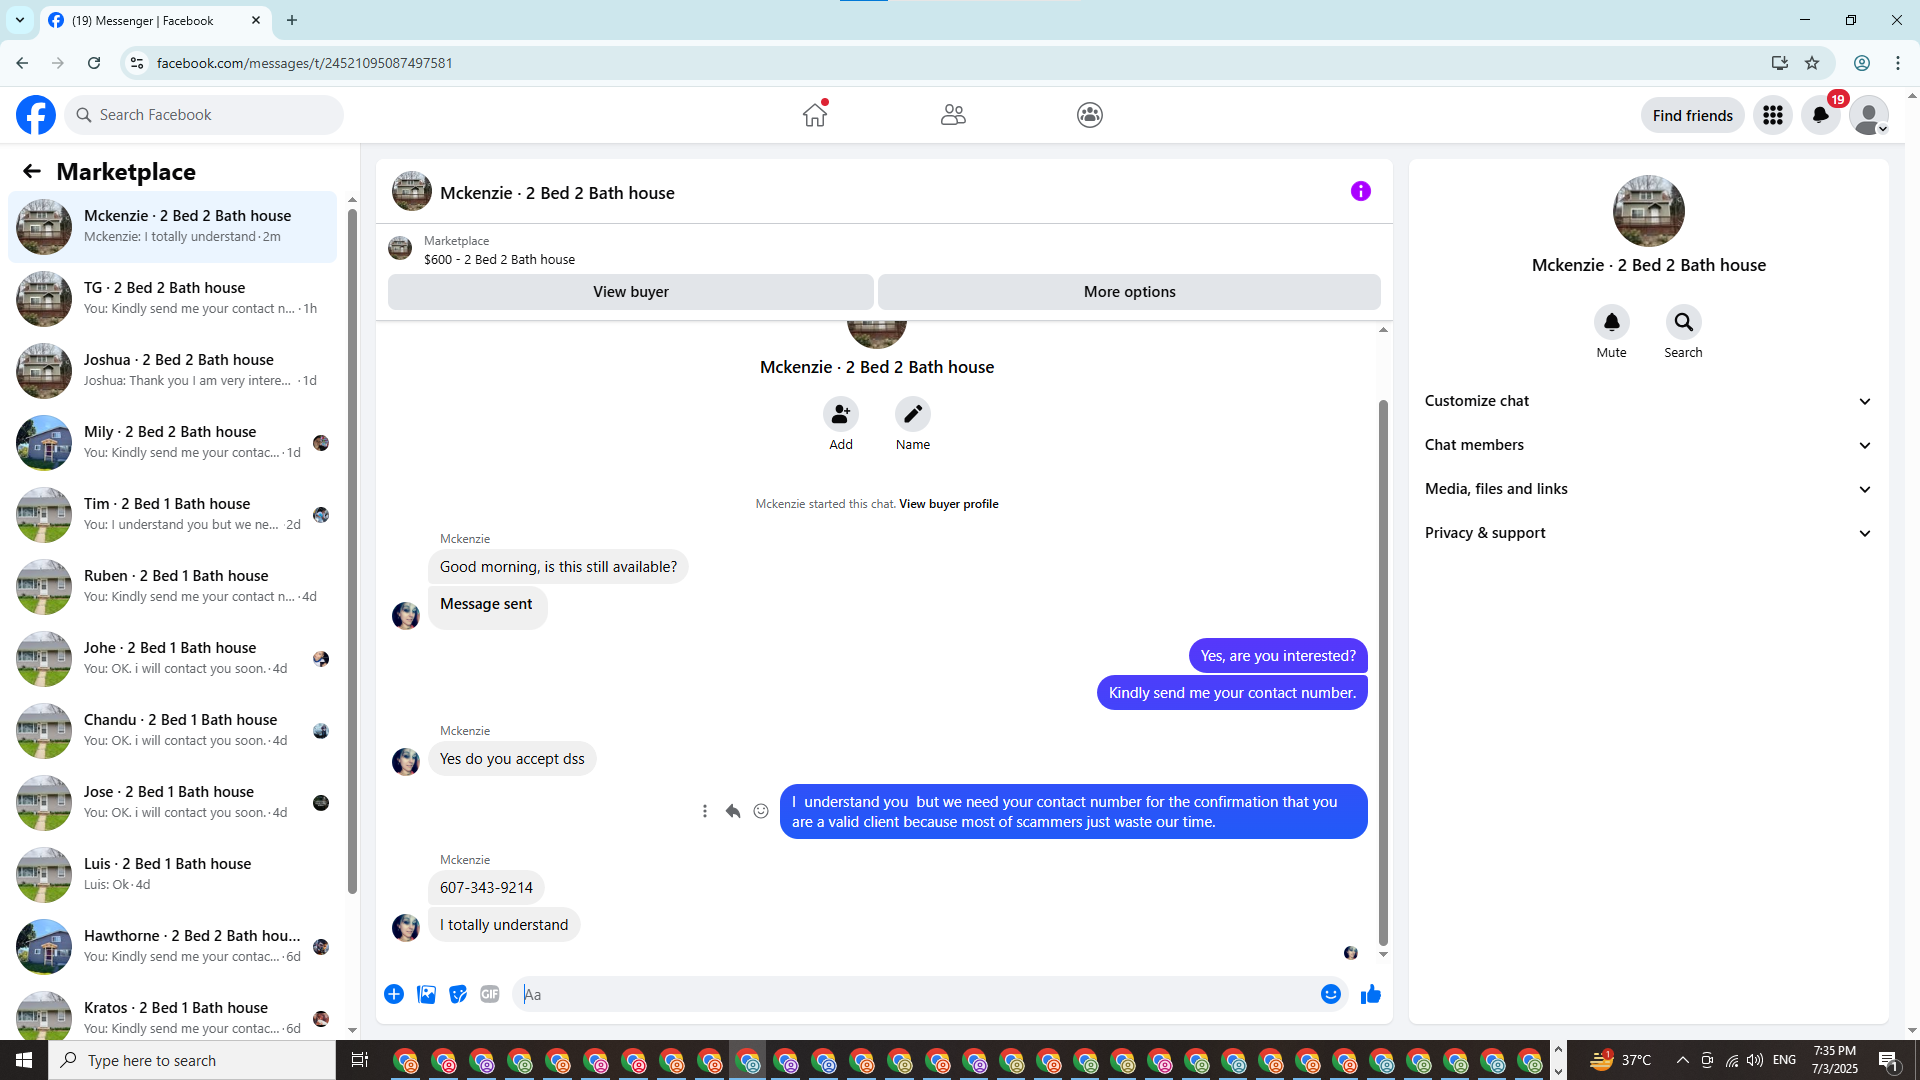The height and width of the screenshot is (1080, 1920).
Task: Open the emoji picker in message box
Action: click(x=1330, y=994)
